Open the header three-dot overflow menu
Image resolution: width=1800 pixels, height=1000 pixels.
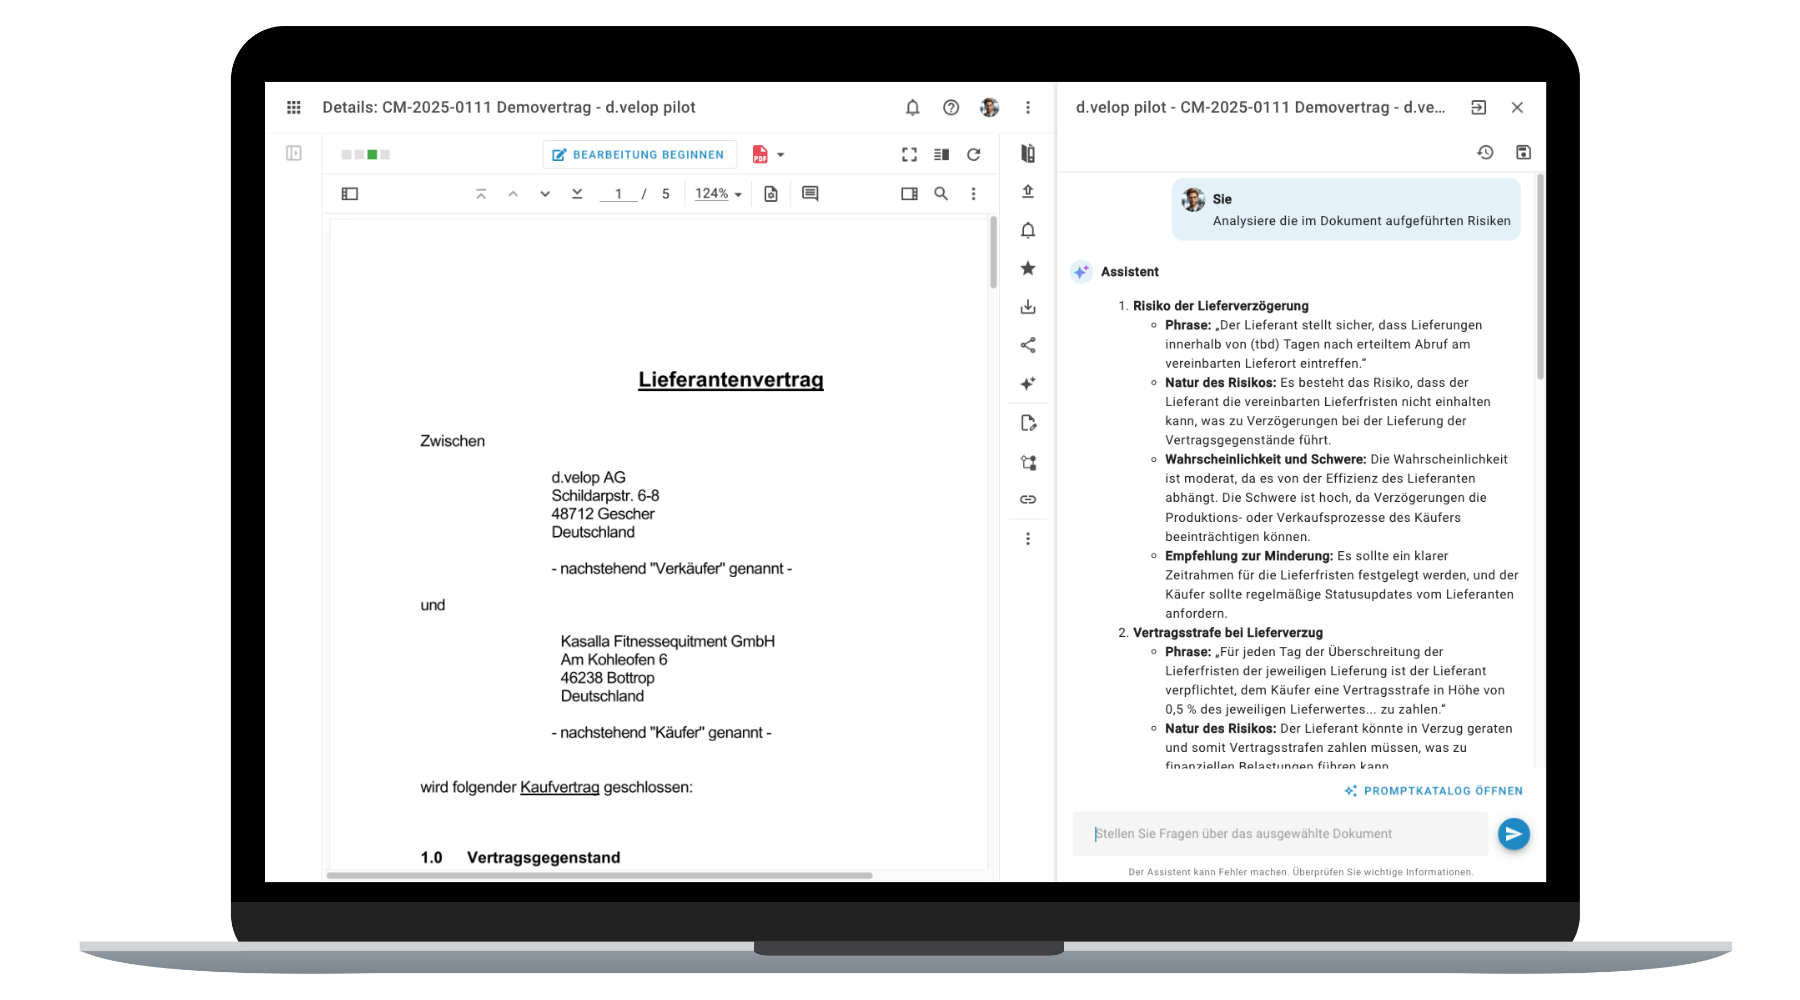[1027, 107]
